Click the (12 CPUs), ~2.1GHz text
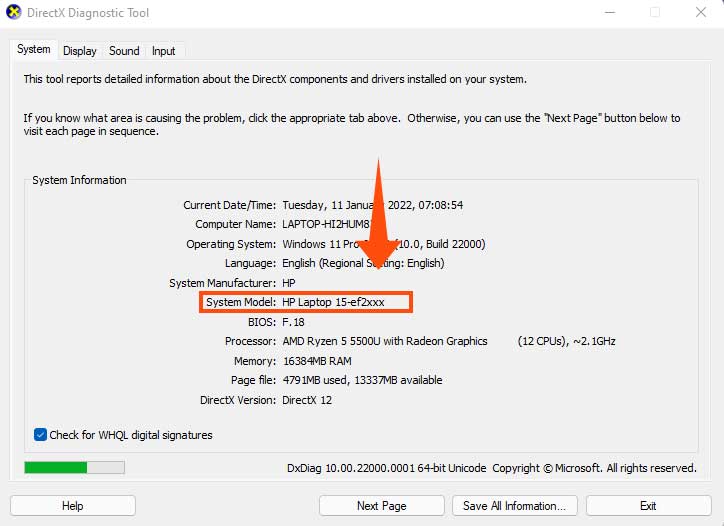The image size is (724, 526). coord(566,341)
